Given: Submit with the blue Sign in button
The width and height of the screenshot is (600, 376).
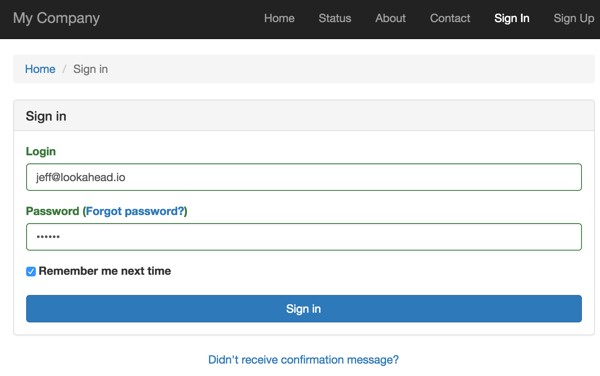Looking at the screenshot, I should (304, 309).
